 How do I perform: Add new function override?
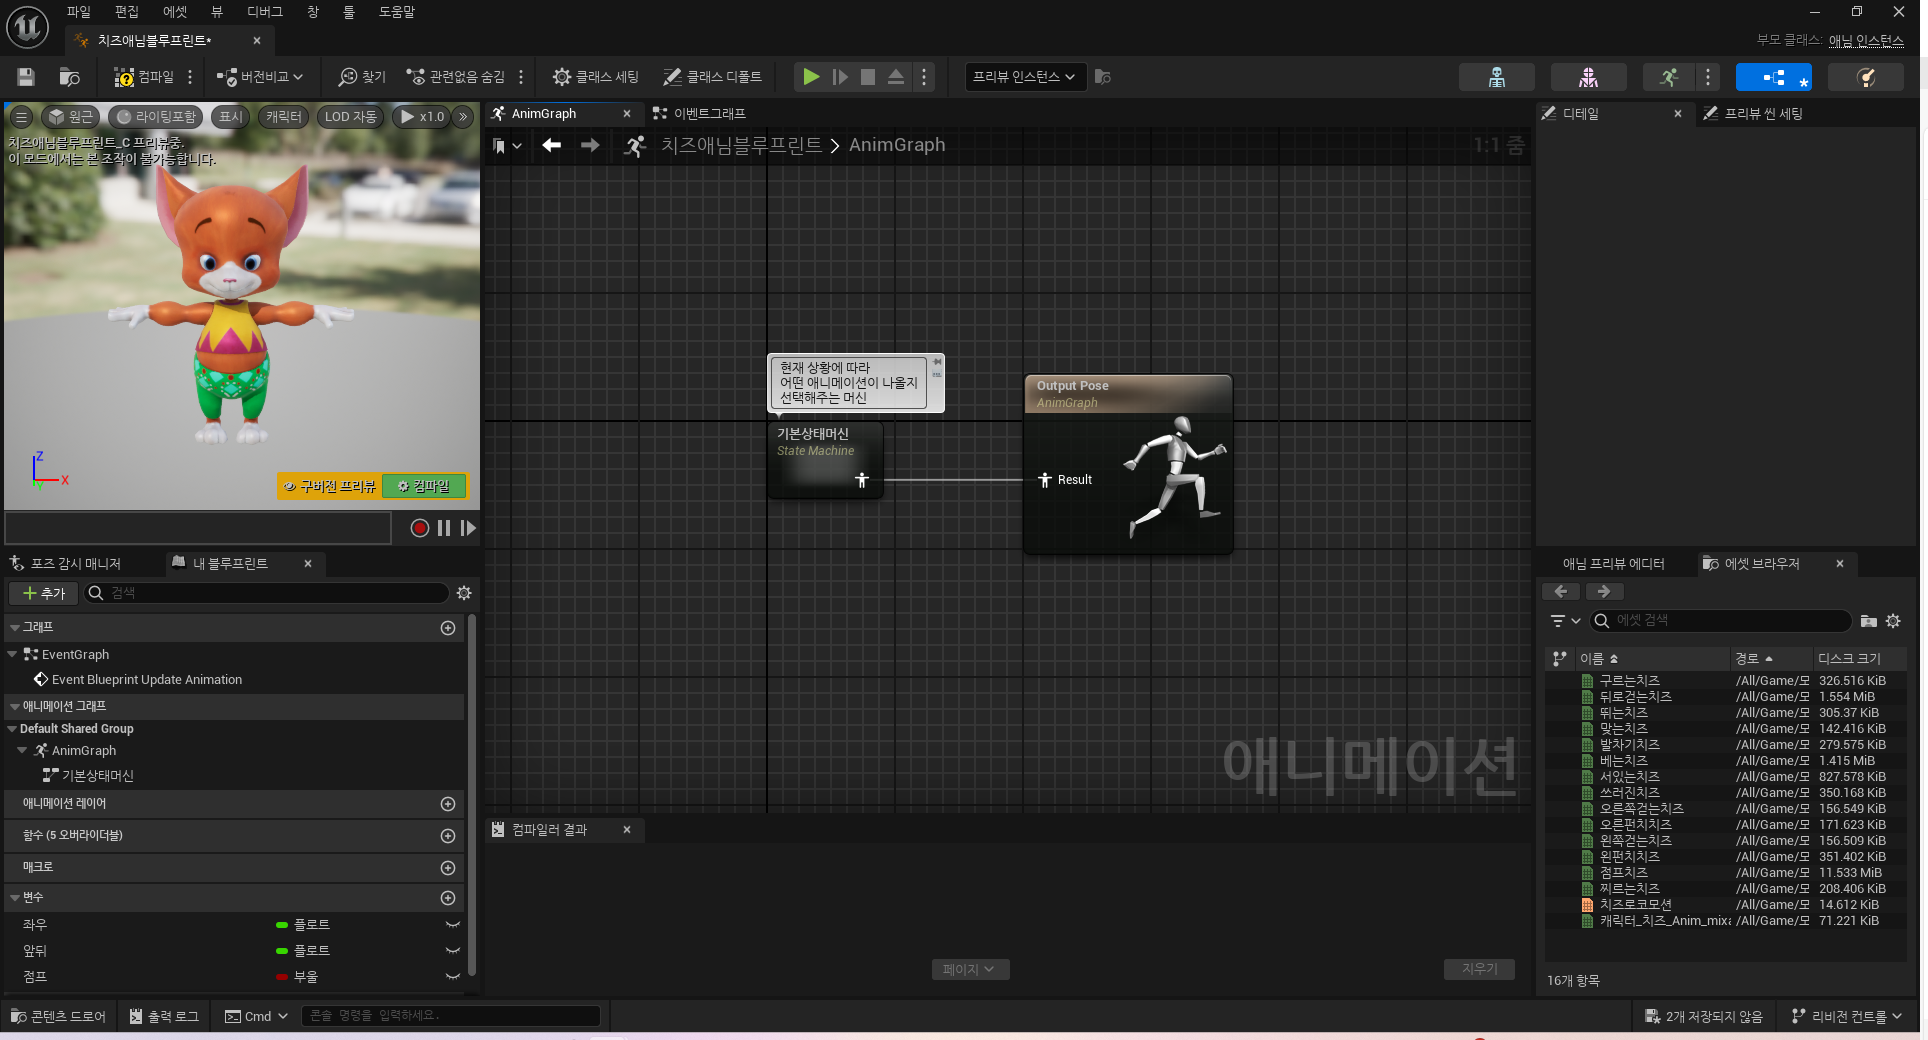coord(448,836)
